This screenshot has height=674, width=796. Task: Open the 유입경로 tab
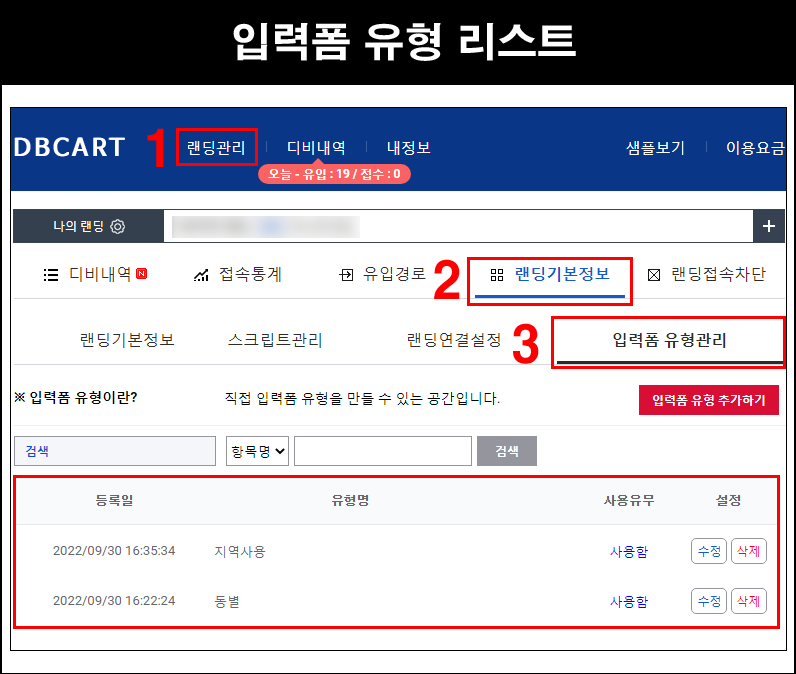[383, 274]
